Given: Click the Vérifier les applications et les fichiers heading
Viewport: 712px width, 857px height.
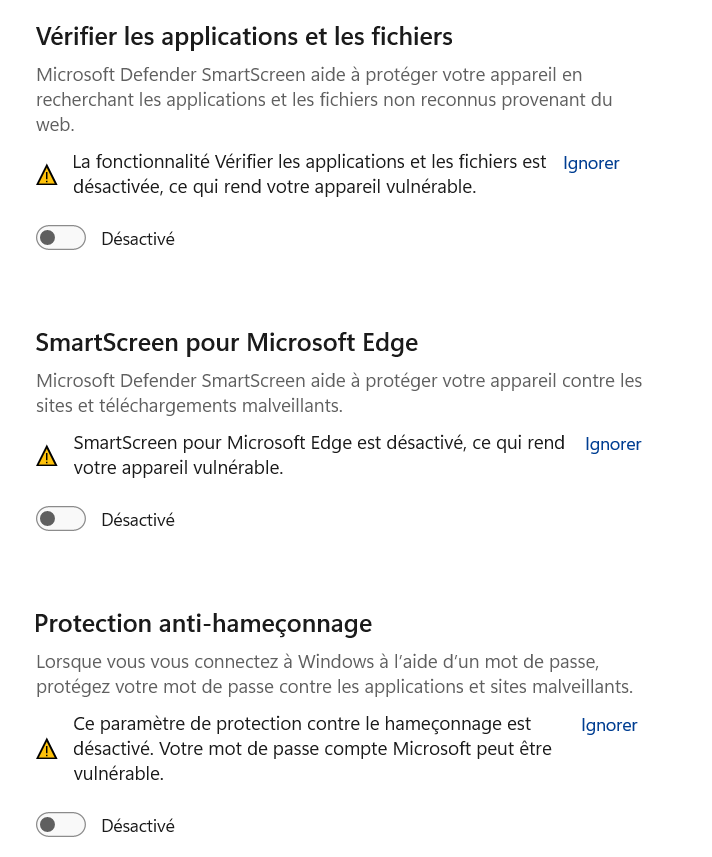Looking at the screenshot, I should (244, 37).
